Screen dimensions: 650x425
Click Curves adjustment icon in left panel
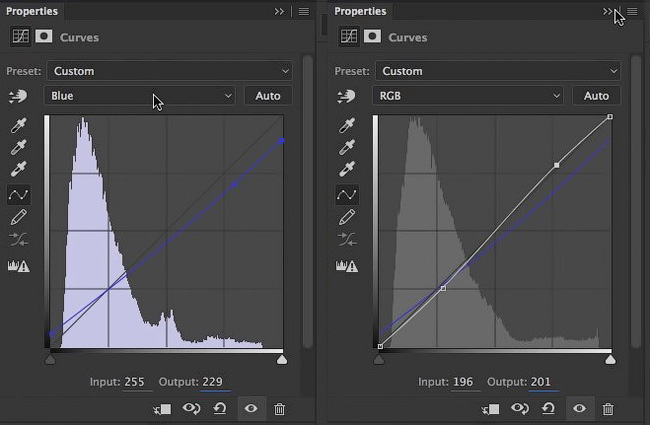tap(20, 36)
